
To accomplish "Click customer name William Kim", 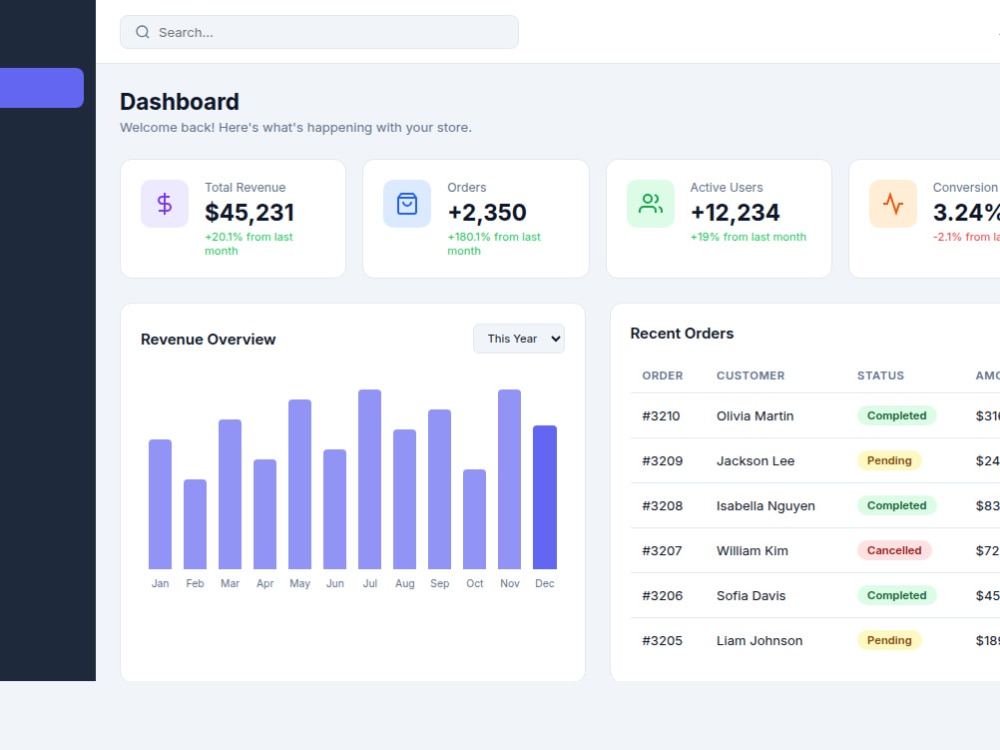I will (x=752, y=550).
